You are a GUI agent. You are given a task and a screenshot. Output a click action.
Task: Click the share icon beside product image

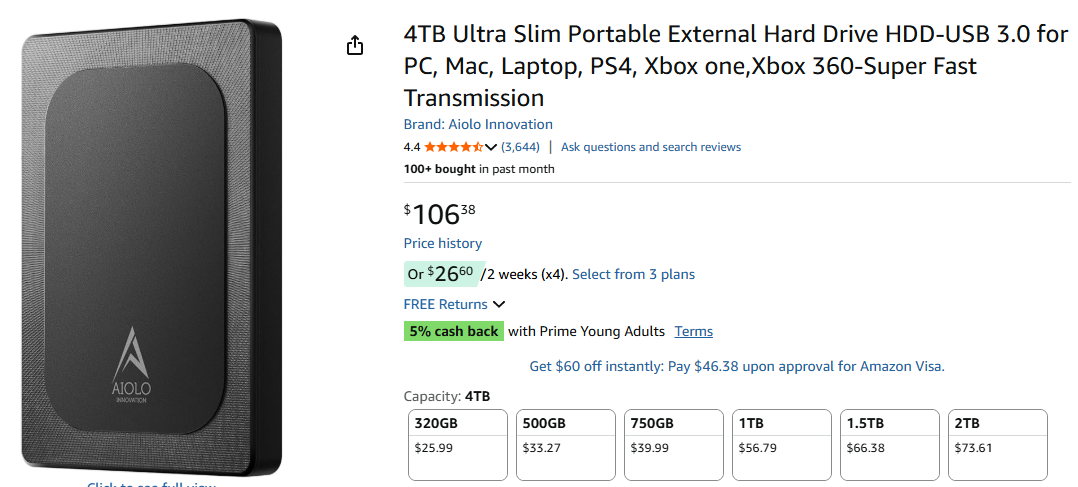coord(354,46)
